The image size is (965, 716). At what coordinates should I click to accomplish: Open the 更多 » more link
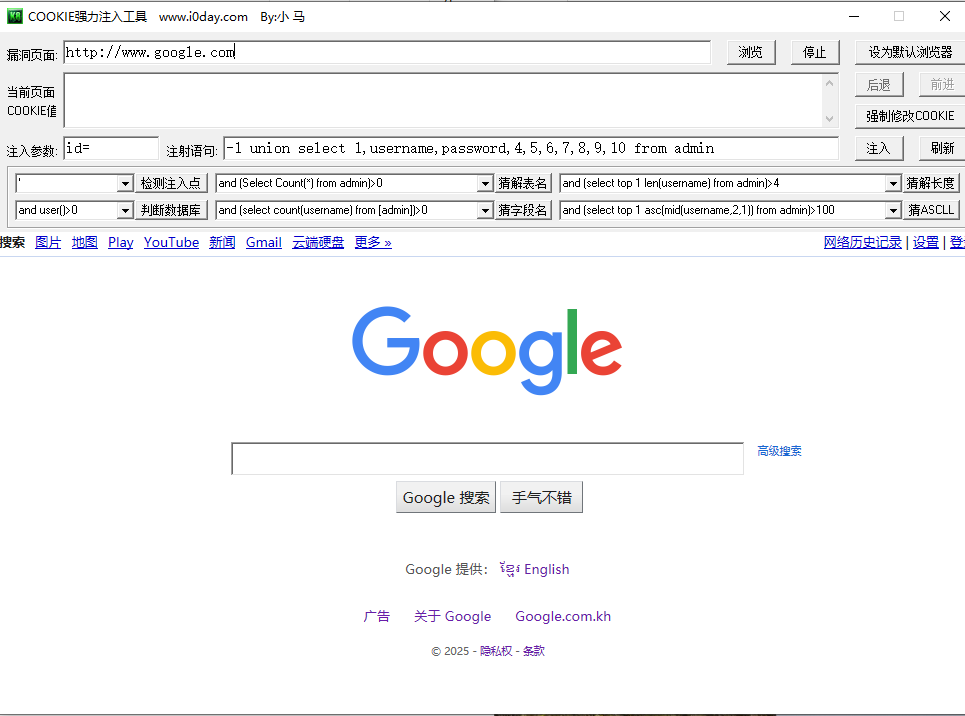tap(373, 243)
